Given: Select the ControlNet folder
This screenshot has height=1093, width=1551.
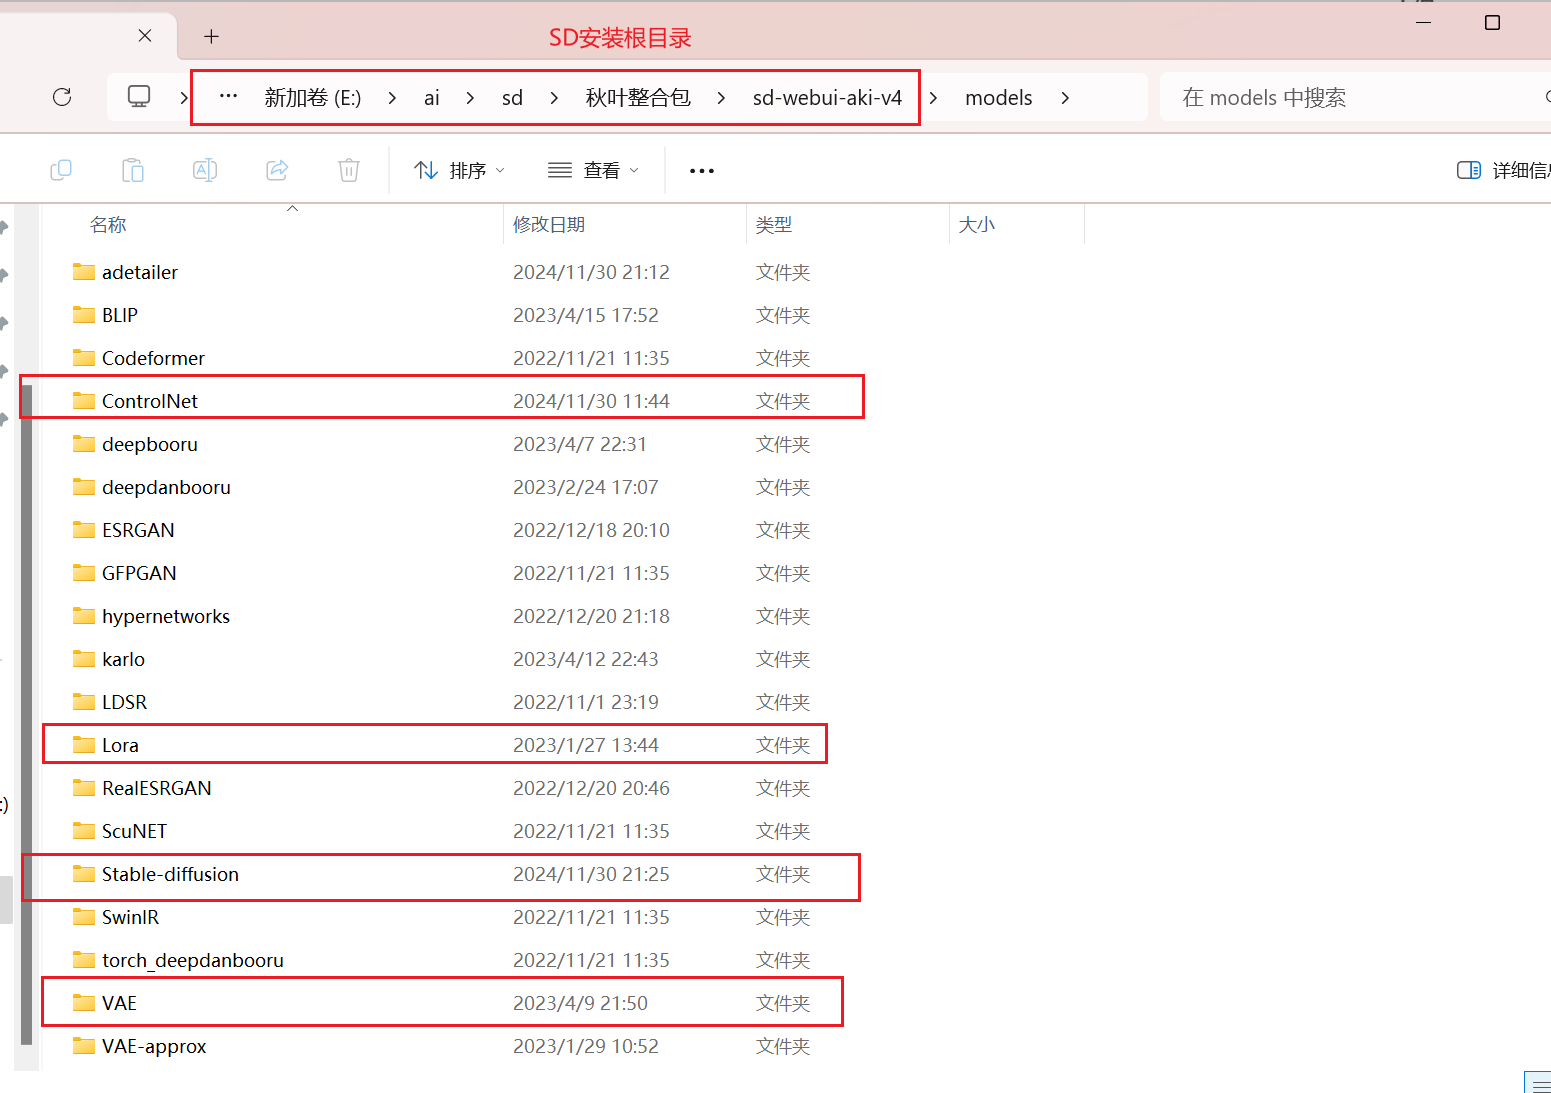Looking at the screenshot, I should (x=150, y=401).
